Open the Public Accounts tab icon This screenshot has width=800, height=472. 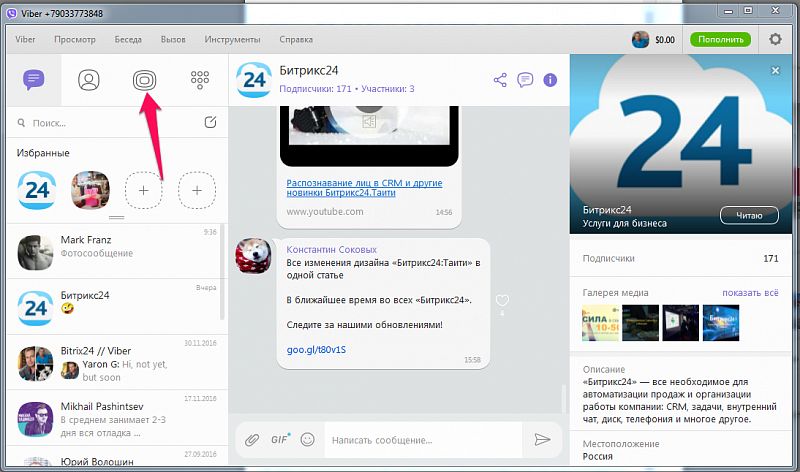(144, 80)
